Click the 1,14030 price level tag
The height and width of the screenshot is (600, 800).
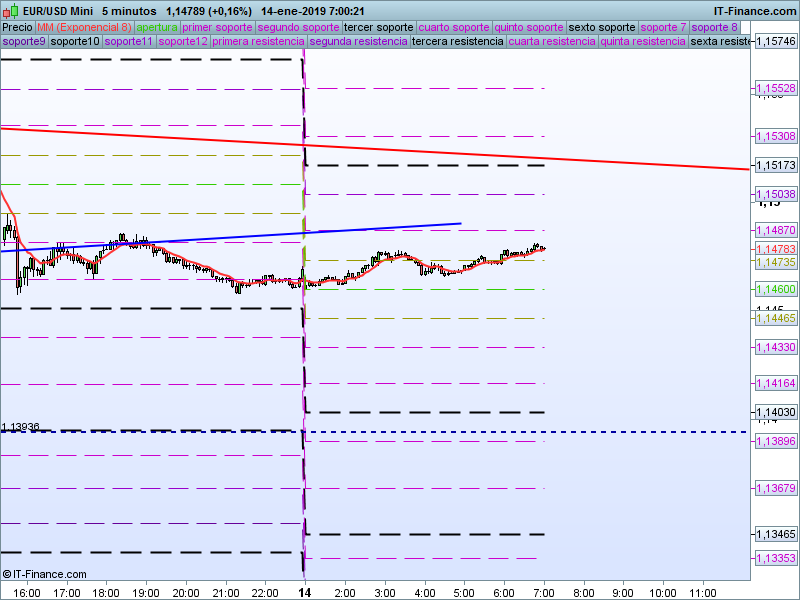pos(775,412)
